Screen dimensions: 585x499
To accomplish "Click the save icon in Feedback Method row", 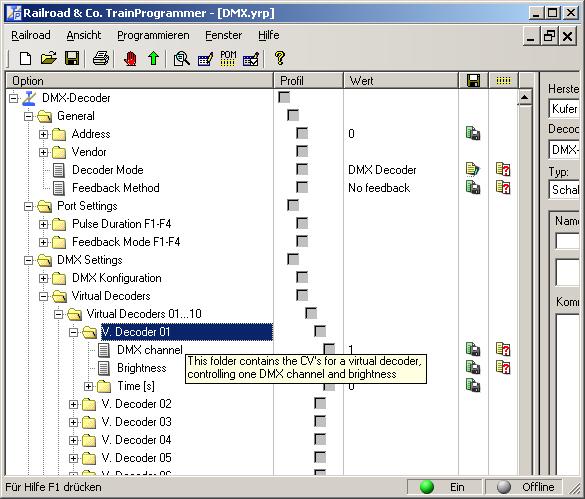I will click(473, 187).
